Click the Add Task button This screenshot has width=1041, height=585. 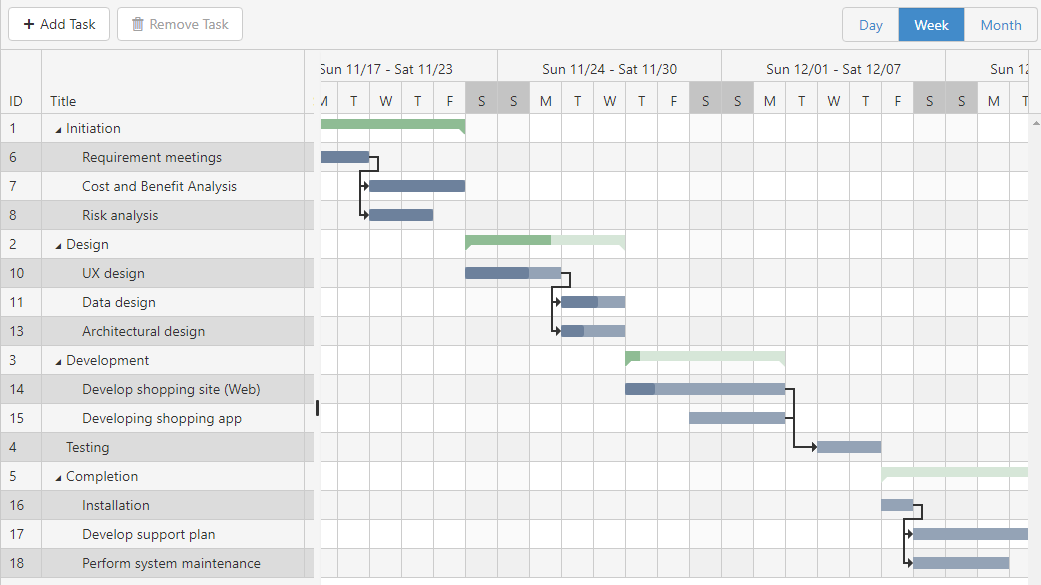(59, 25)
